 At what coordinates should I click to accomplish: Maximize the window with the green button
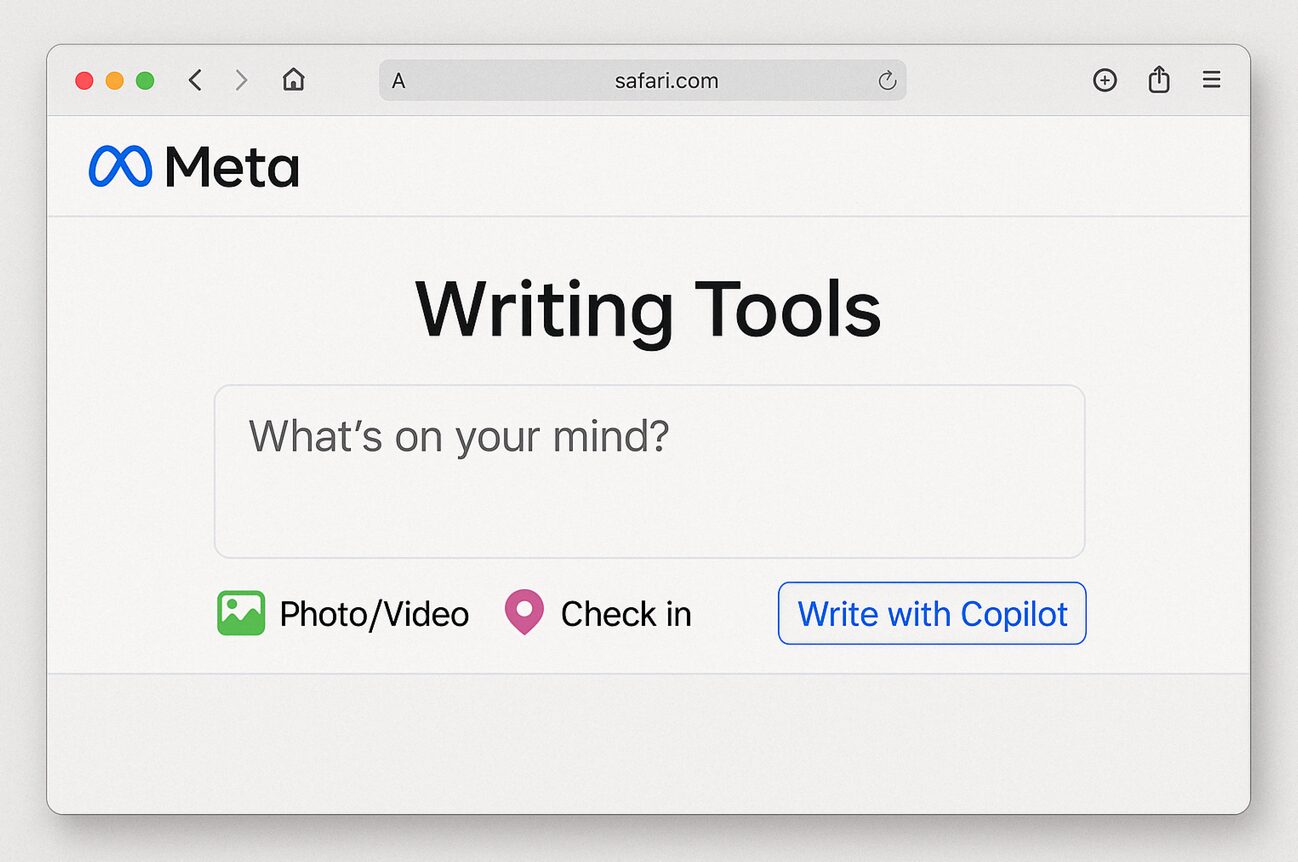[145, 81]
